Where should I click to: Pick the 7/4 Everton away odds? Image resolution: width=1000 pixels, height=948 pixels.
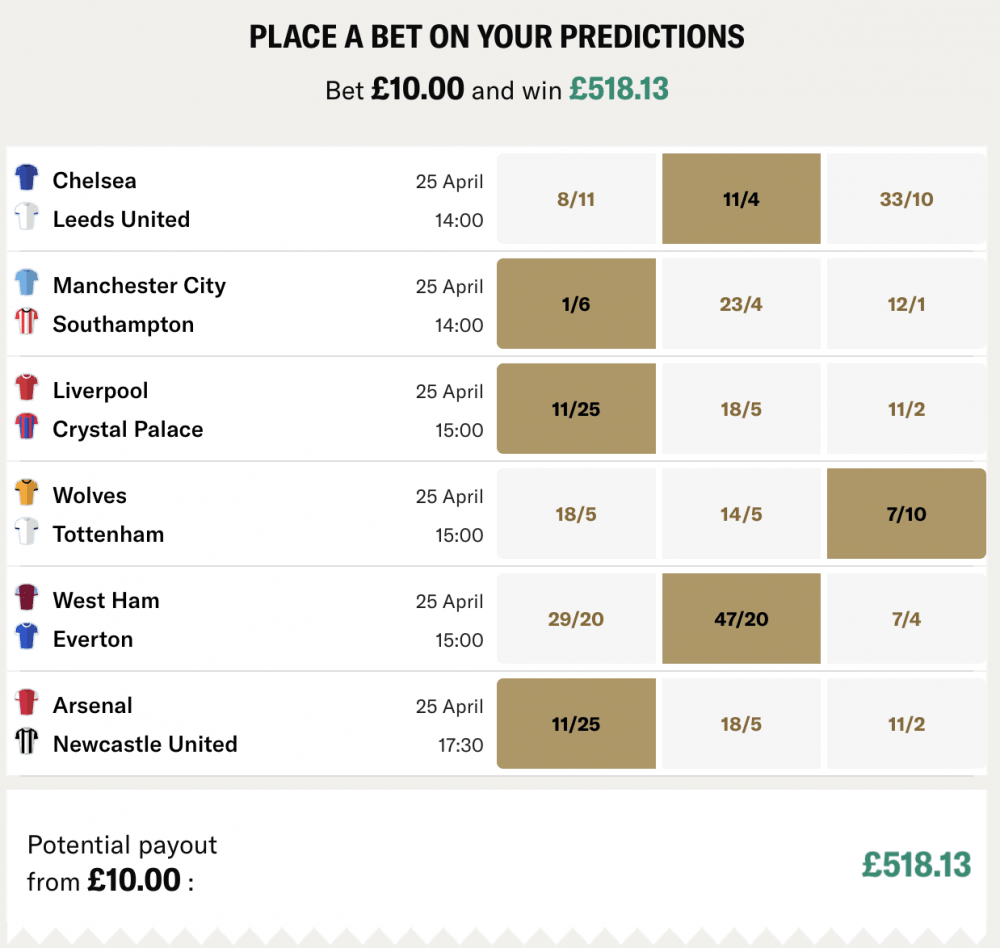[x=906, y=618]
